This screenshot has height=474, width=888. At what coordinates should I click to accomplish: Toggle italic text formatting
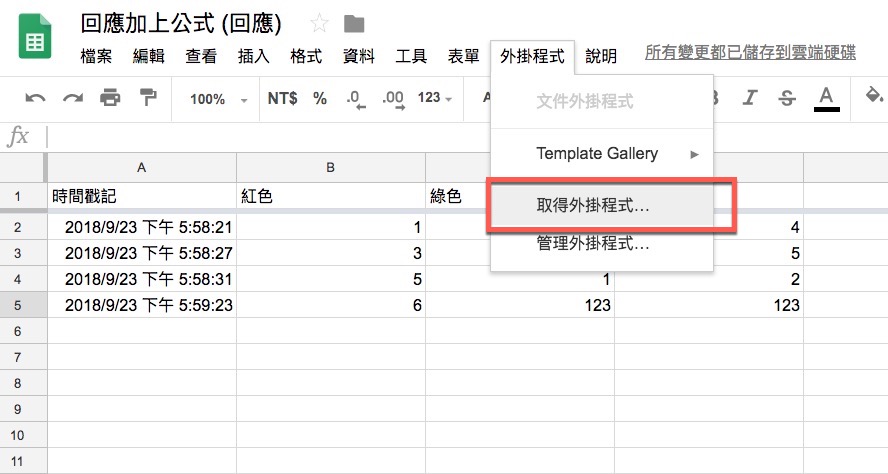[751, 98]
